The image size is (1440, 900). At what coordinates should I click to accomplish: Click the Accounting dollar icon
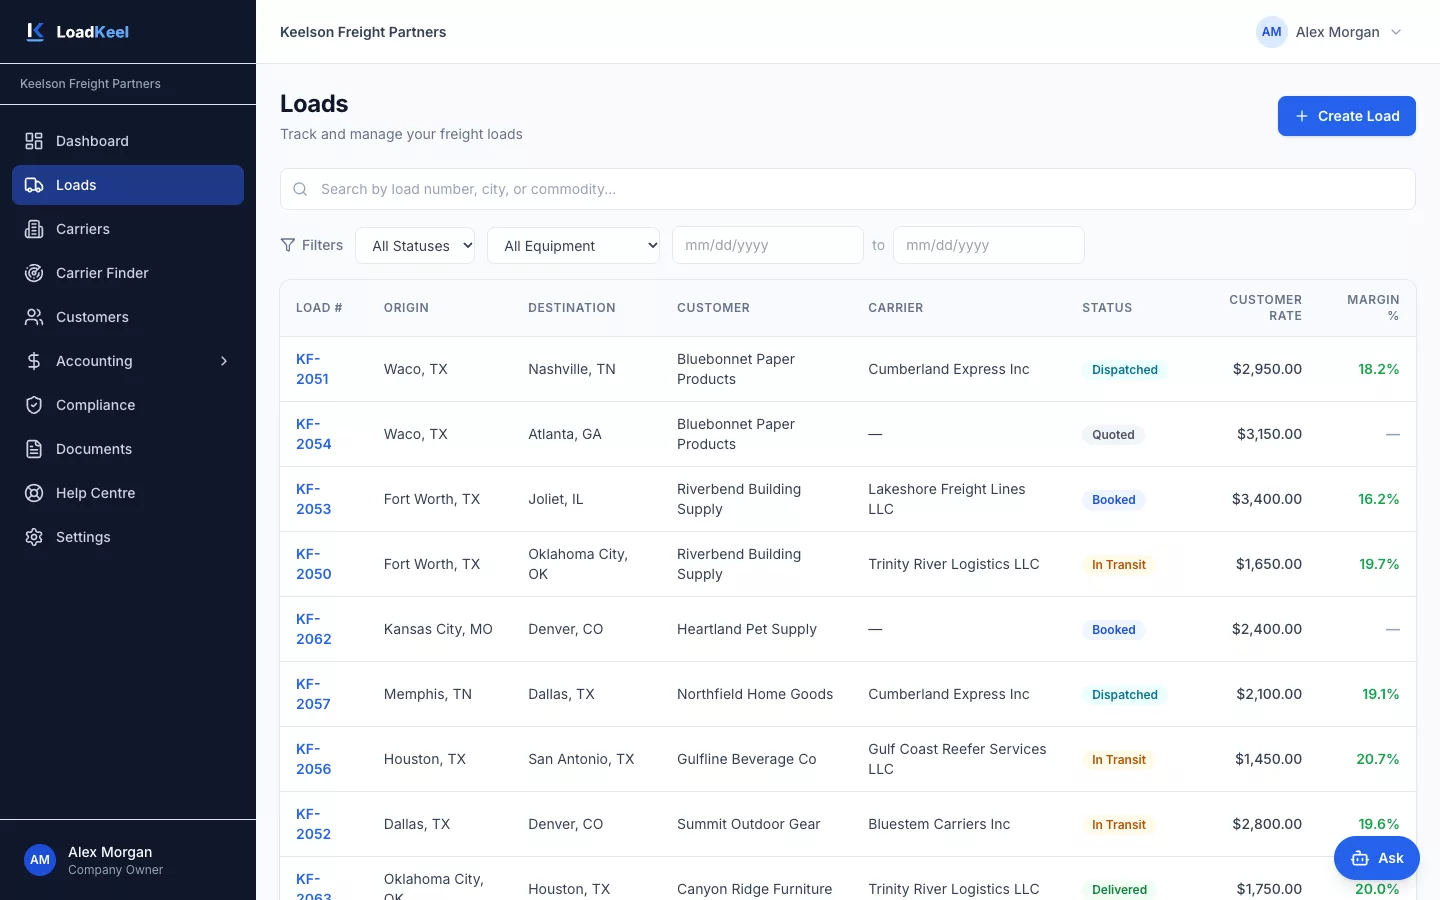34,361
